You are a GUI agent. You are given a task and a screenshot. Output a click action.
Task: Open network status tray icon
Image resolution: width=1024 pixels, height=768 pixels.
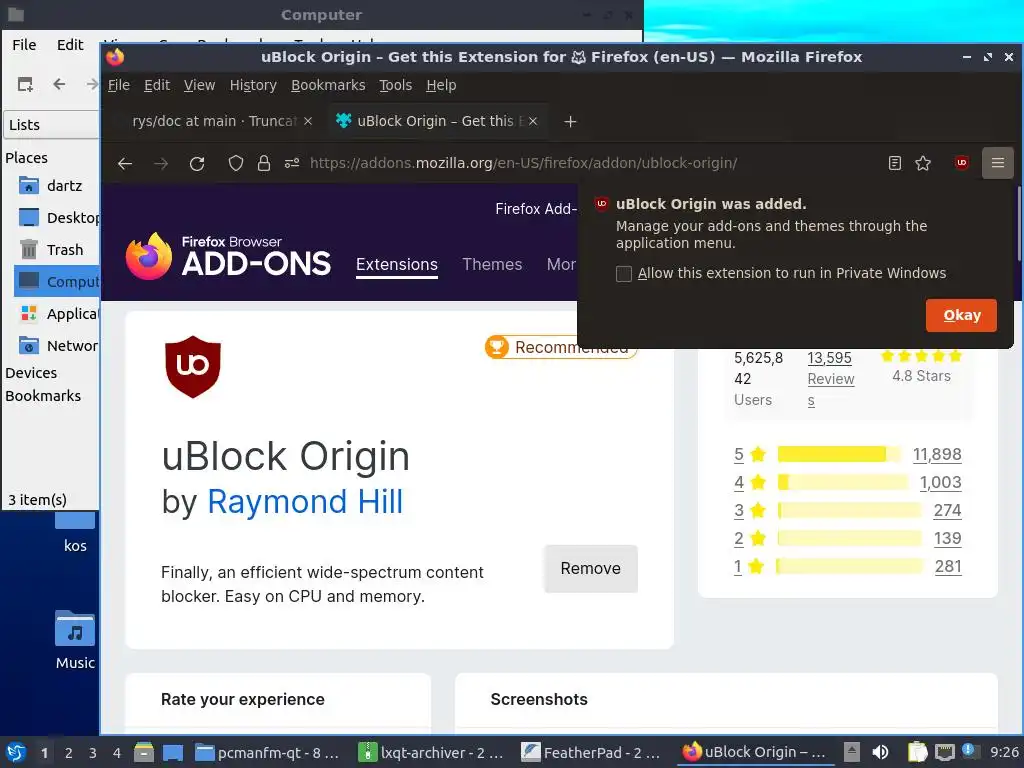coord(944,752)
